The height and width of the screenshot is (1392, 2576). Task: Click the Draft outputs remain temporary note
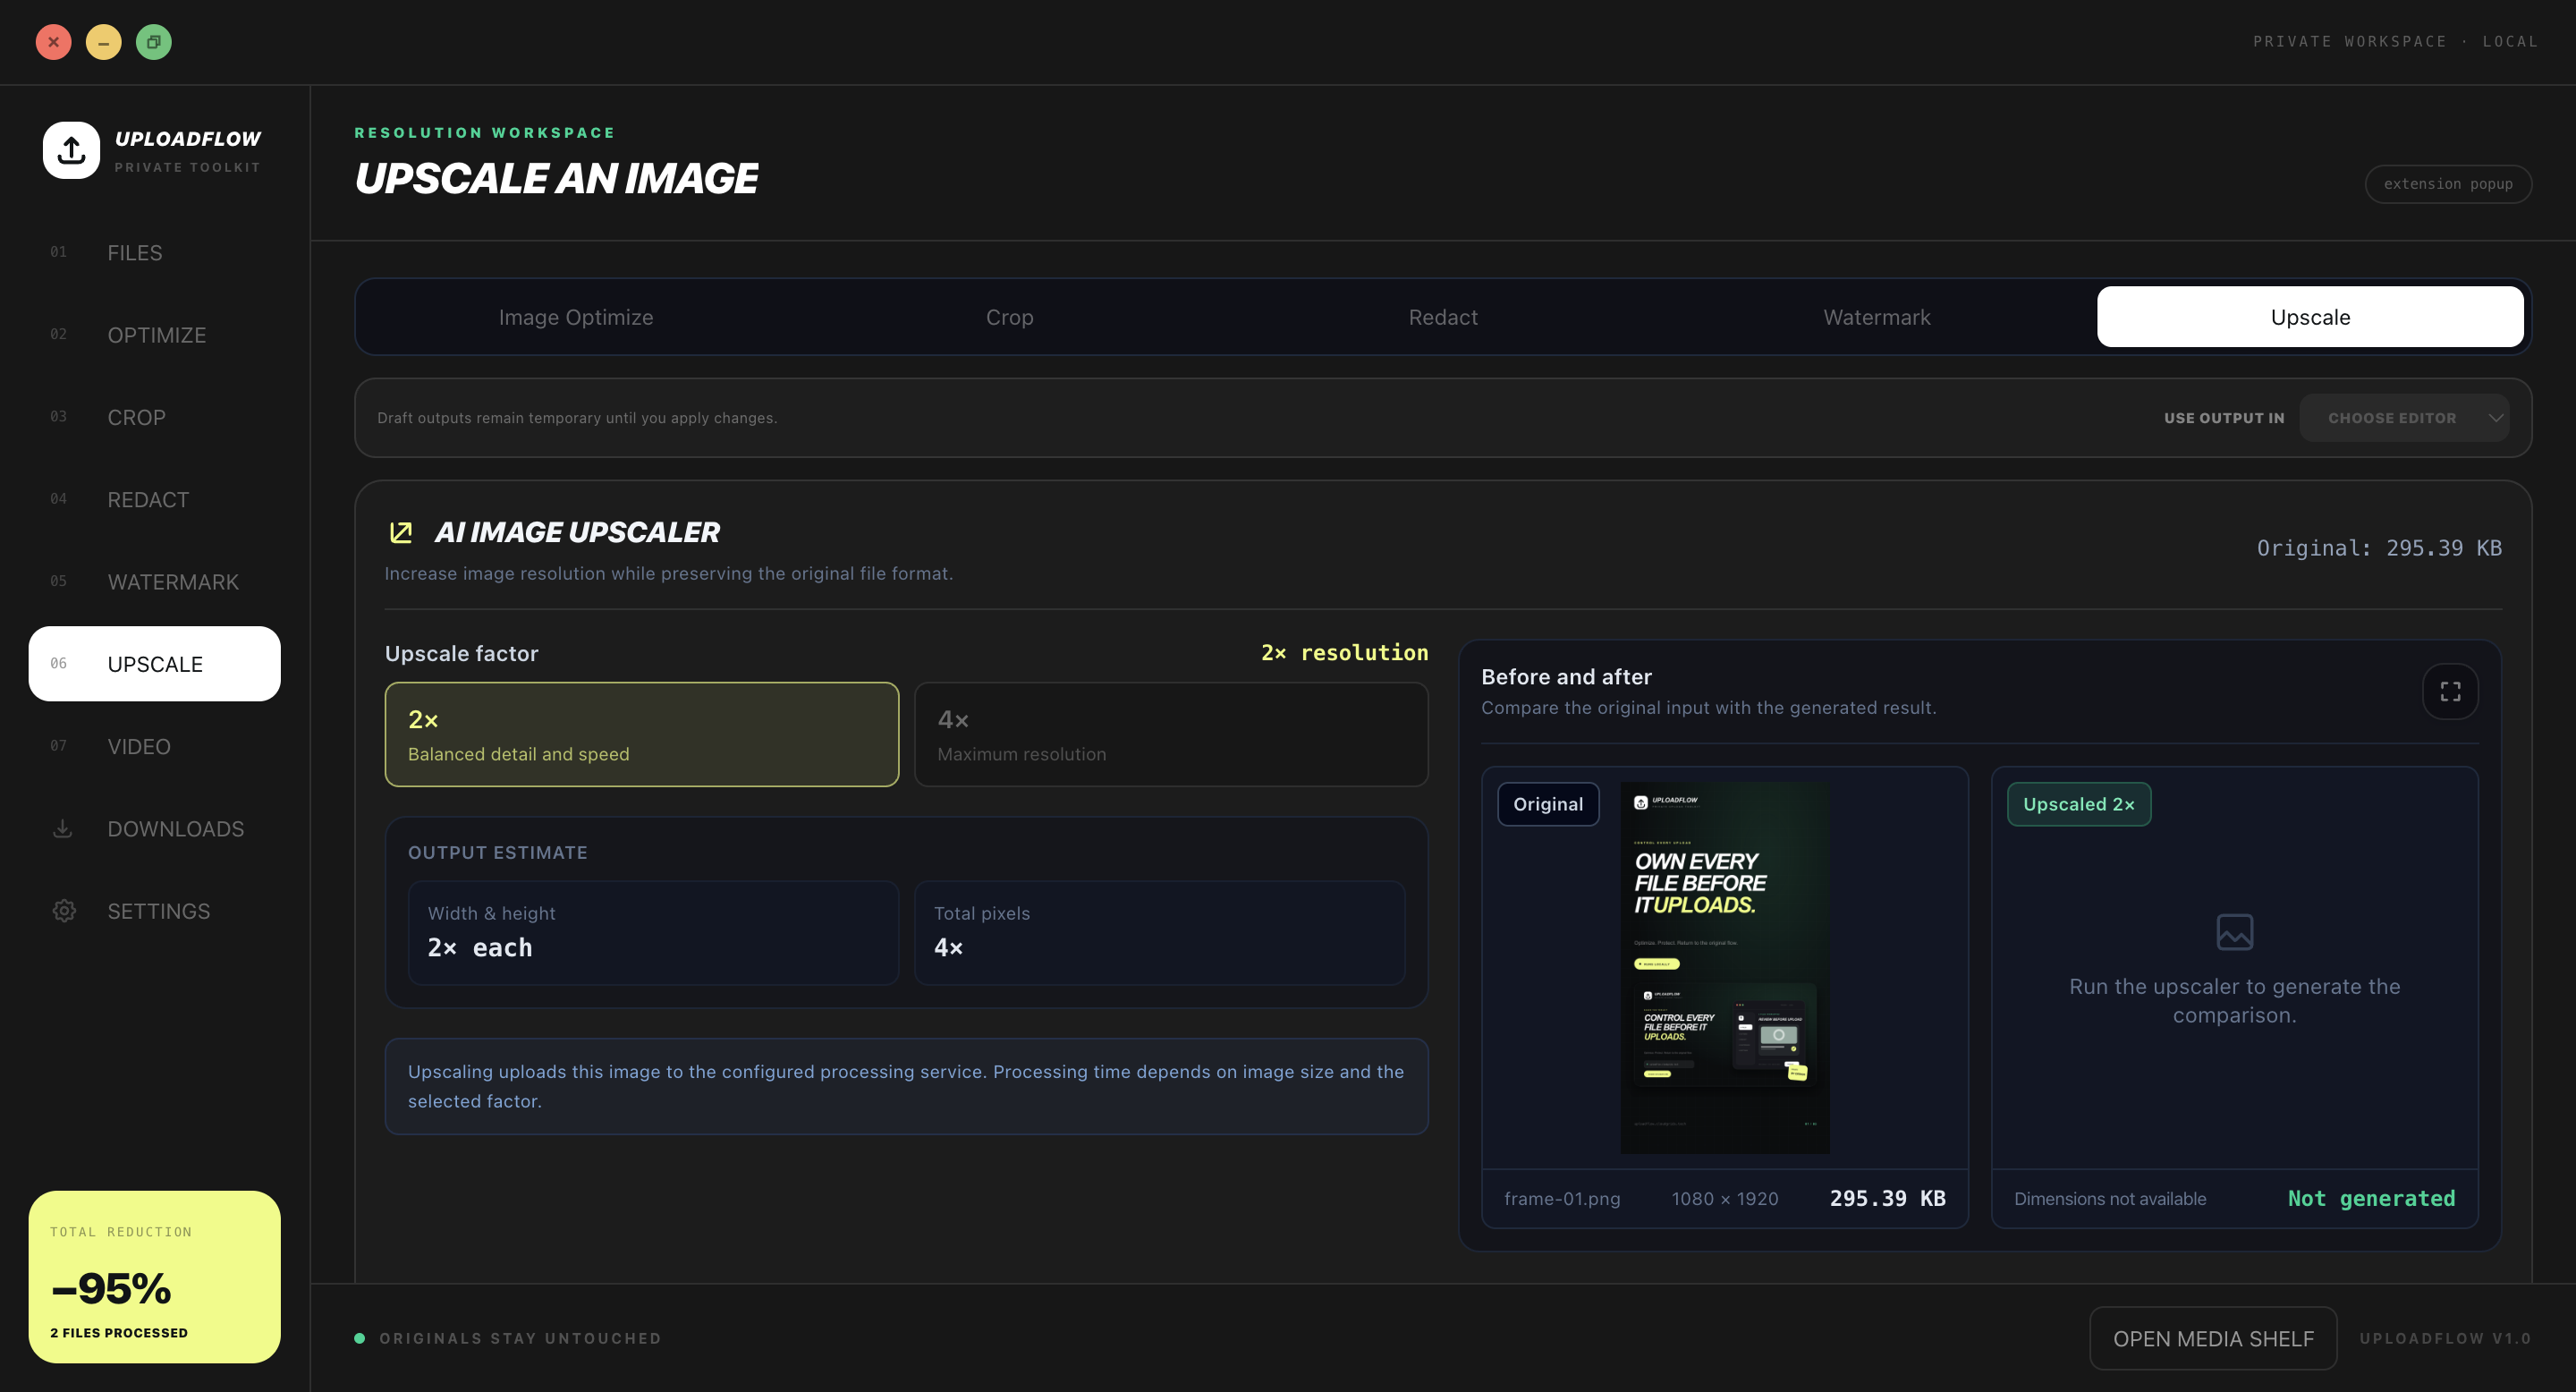(577, 418)
